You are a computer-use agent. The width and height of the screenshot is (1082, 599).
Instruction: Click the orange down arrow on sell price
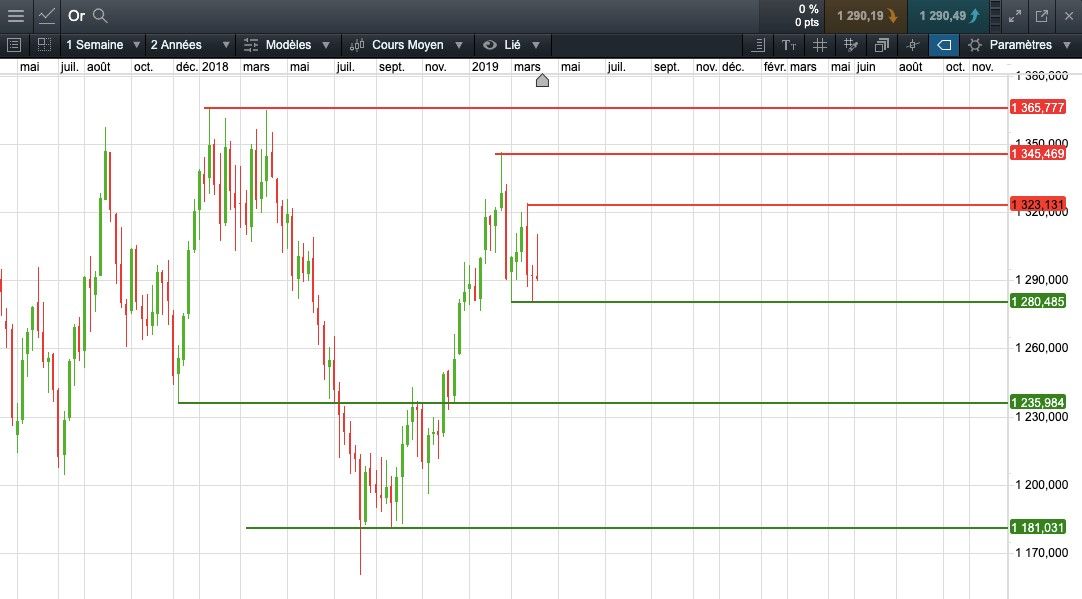(x=892, y=16)
